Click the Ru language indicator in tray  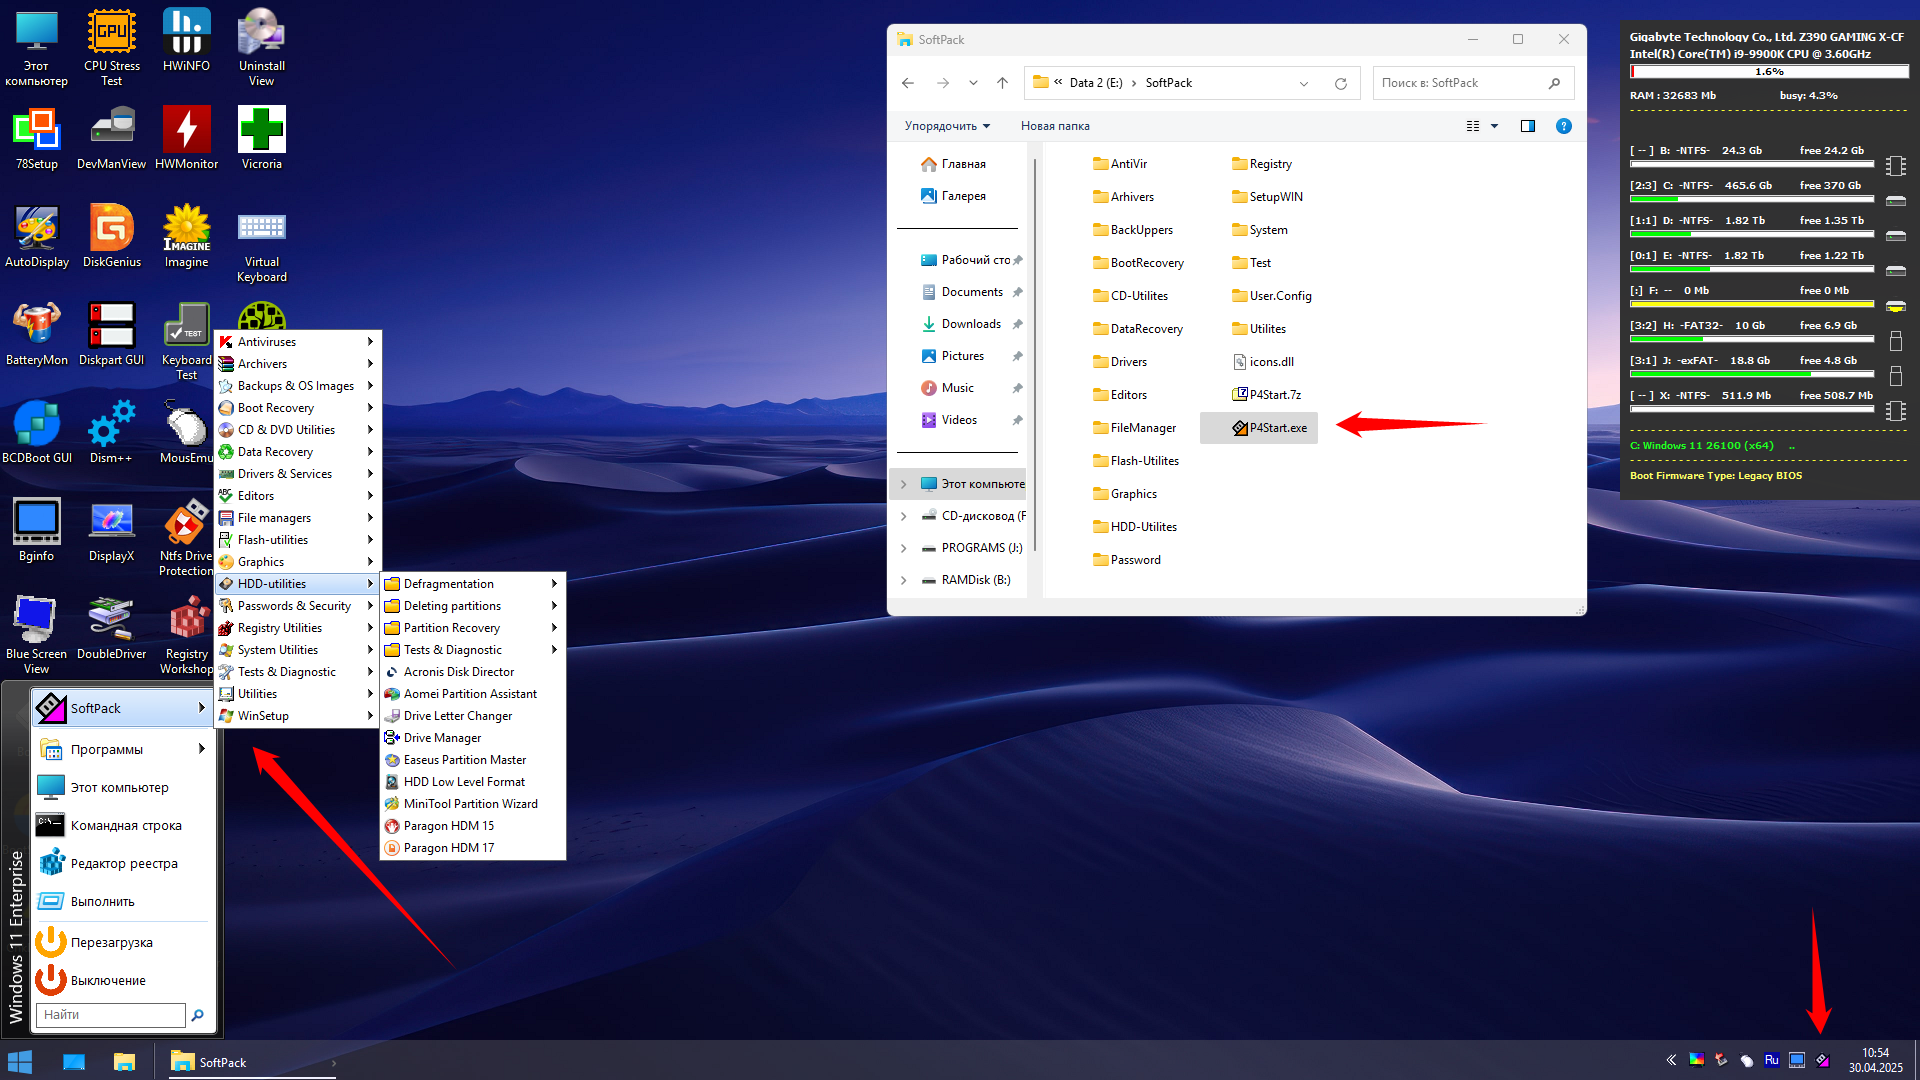[x=1771, y=1061]
